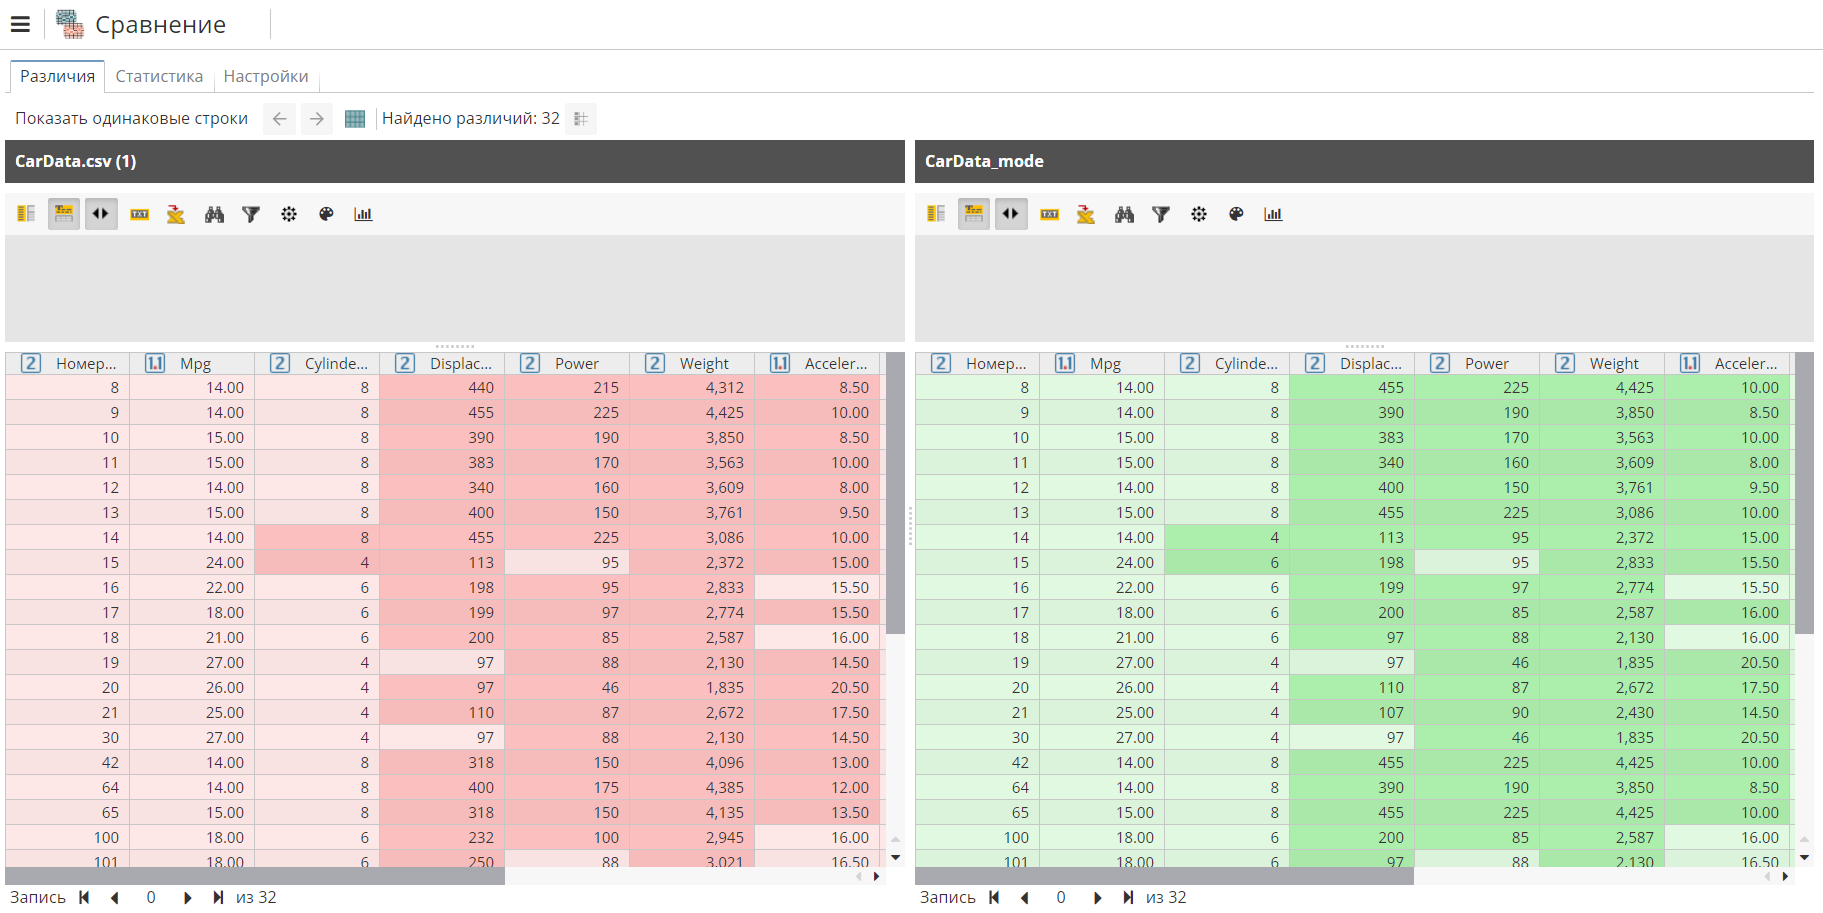Viewport: 1823px width, 913px height.
Task: Select cell 113 in left Displacement column
Action: pyautogui.click(x=442, y=562)
